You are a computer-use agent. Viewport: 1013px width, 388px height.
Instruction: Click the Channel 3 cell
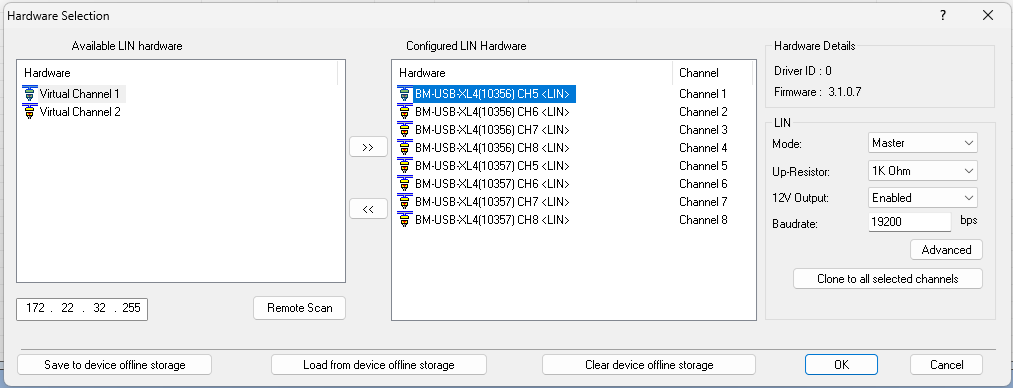(x=703, y=130)
